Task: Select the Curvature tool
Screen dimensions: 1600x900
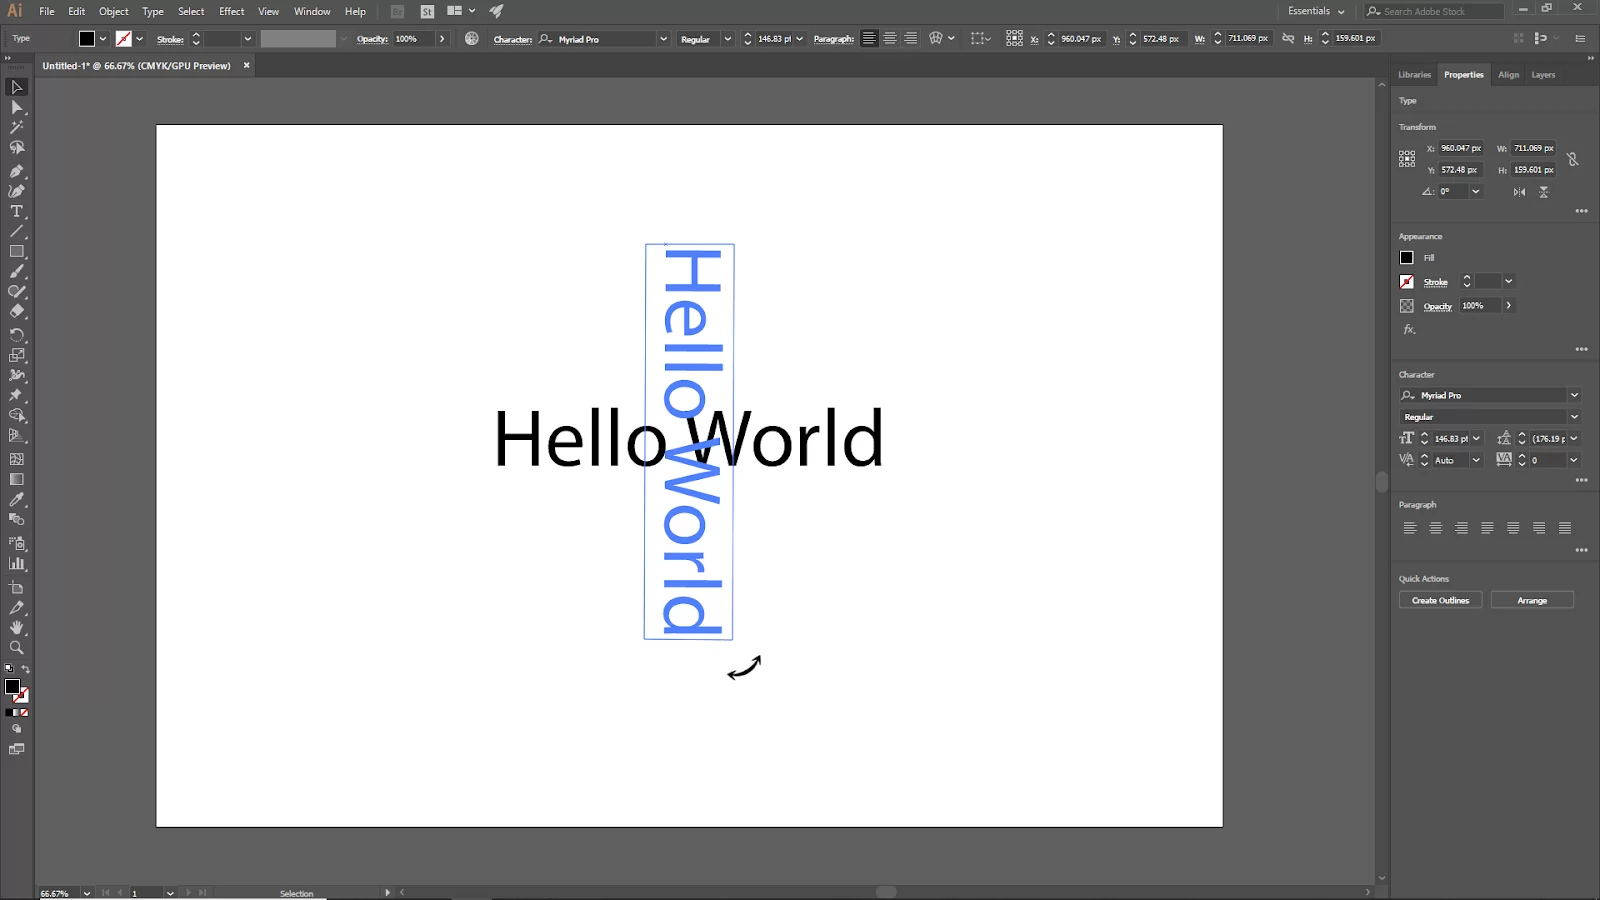Action: (17, 191)
